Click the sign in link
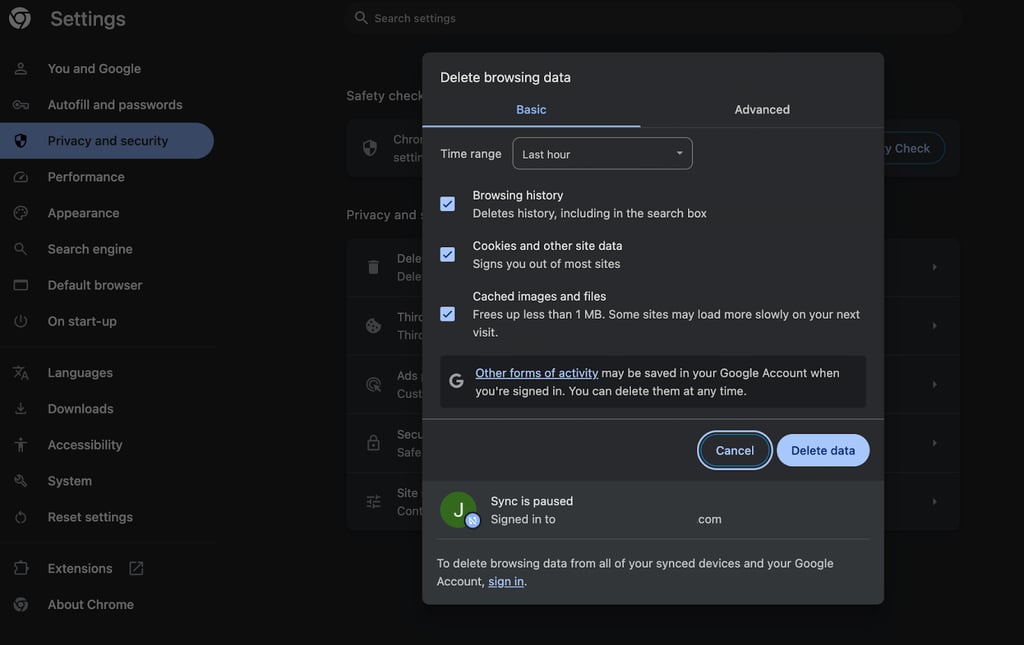Image resolution: width=1024 pixels, height=645 pixels. coord(506,581)
